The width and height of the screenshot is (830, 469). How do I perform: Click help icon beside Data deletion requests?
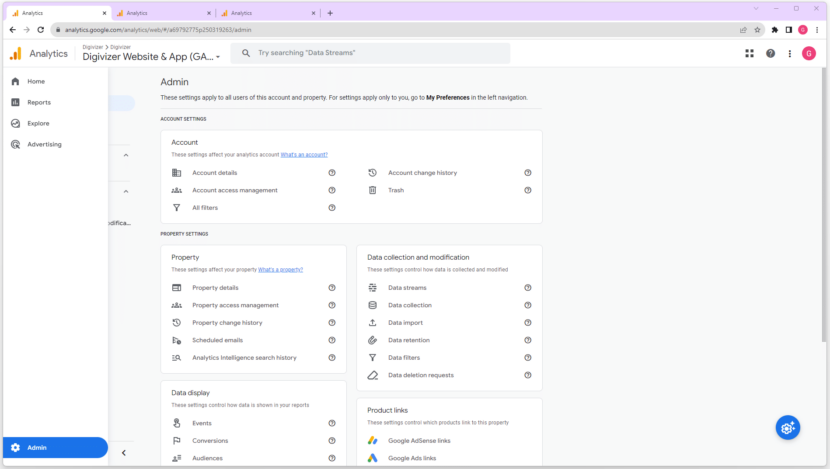click(528, 375)
